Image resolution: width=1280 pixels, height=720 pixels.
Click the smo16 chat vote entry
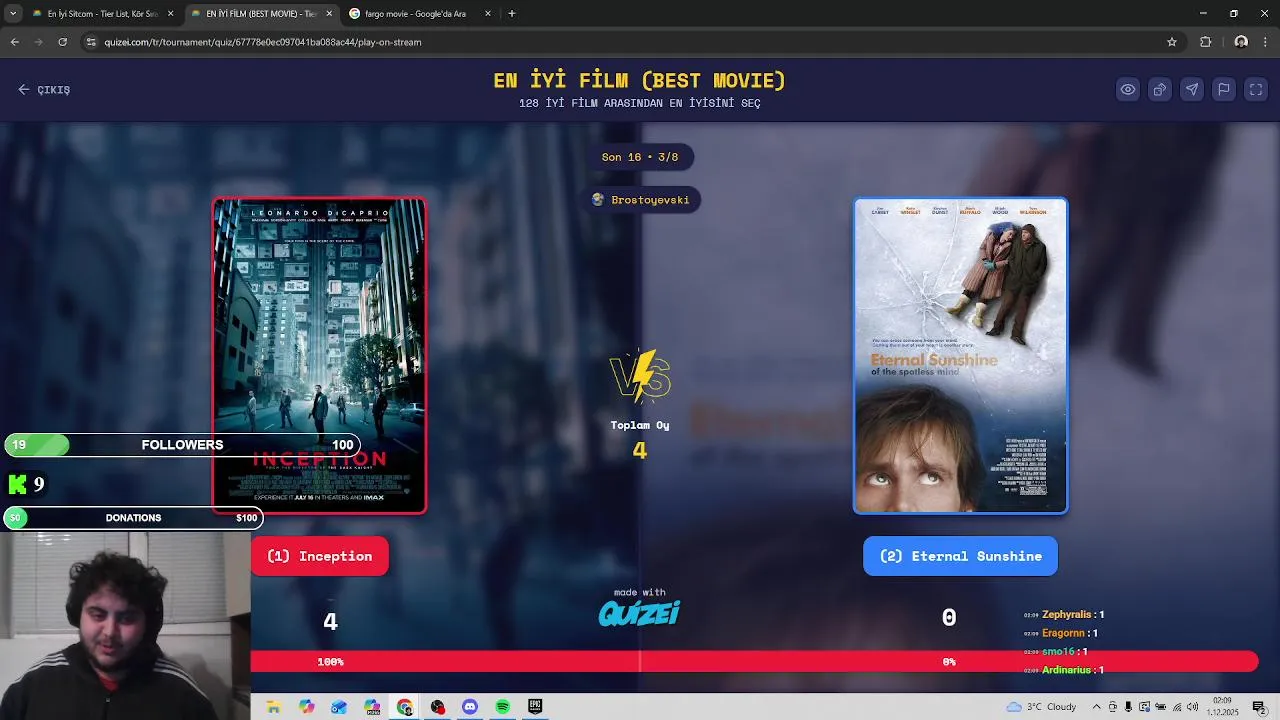(1055, 652)
